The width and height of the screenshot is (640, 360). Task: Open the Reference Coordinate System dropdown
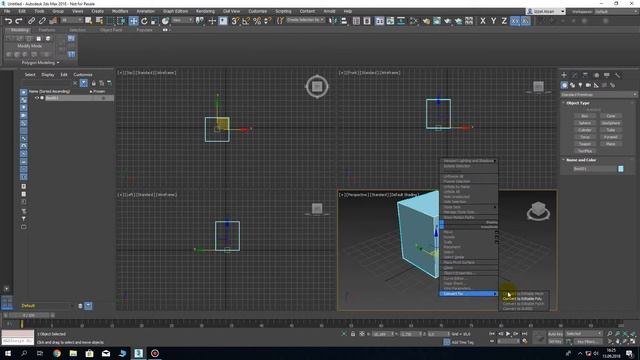[182, 20]
